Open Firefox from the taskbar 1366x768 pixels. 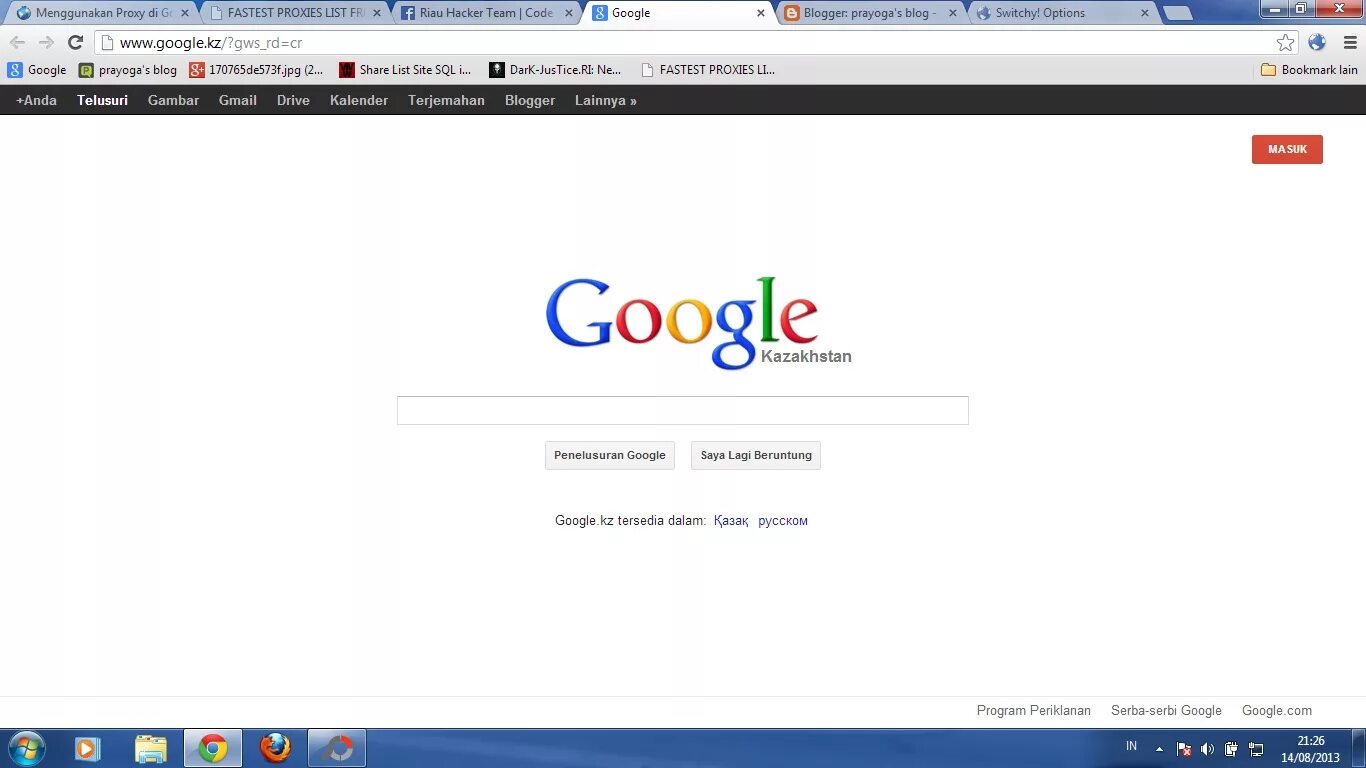pos(274,748)
